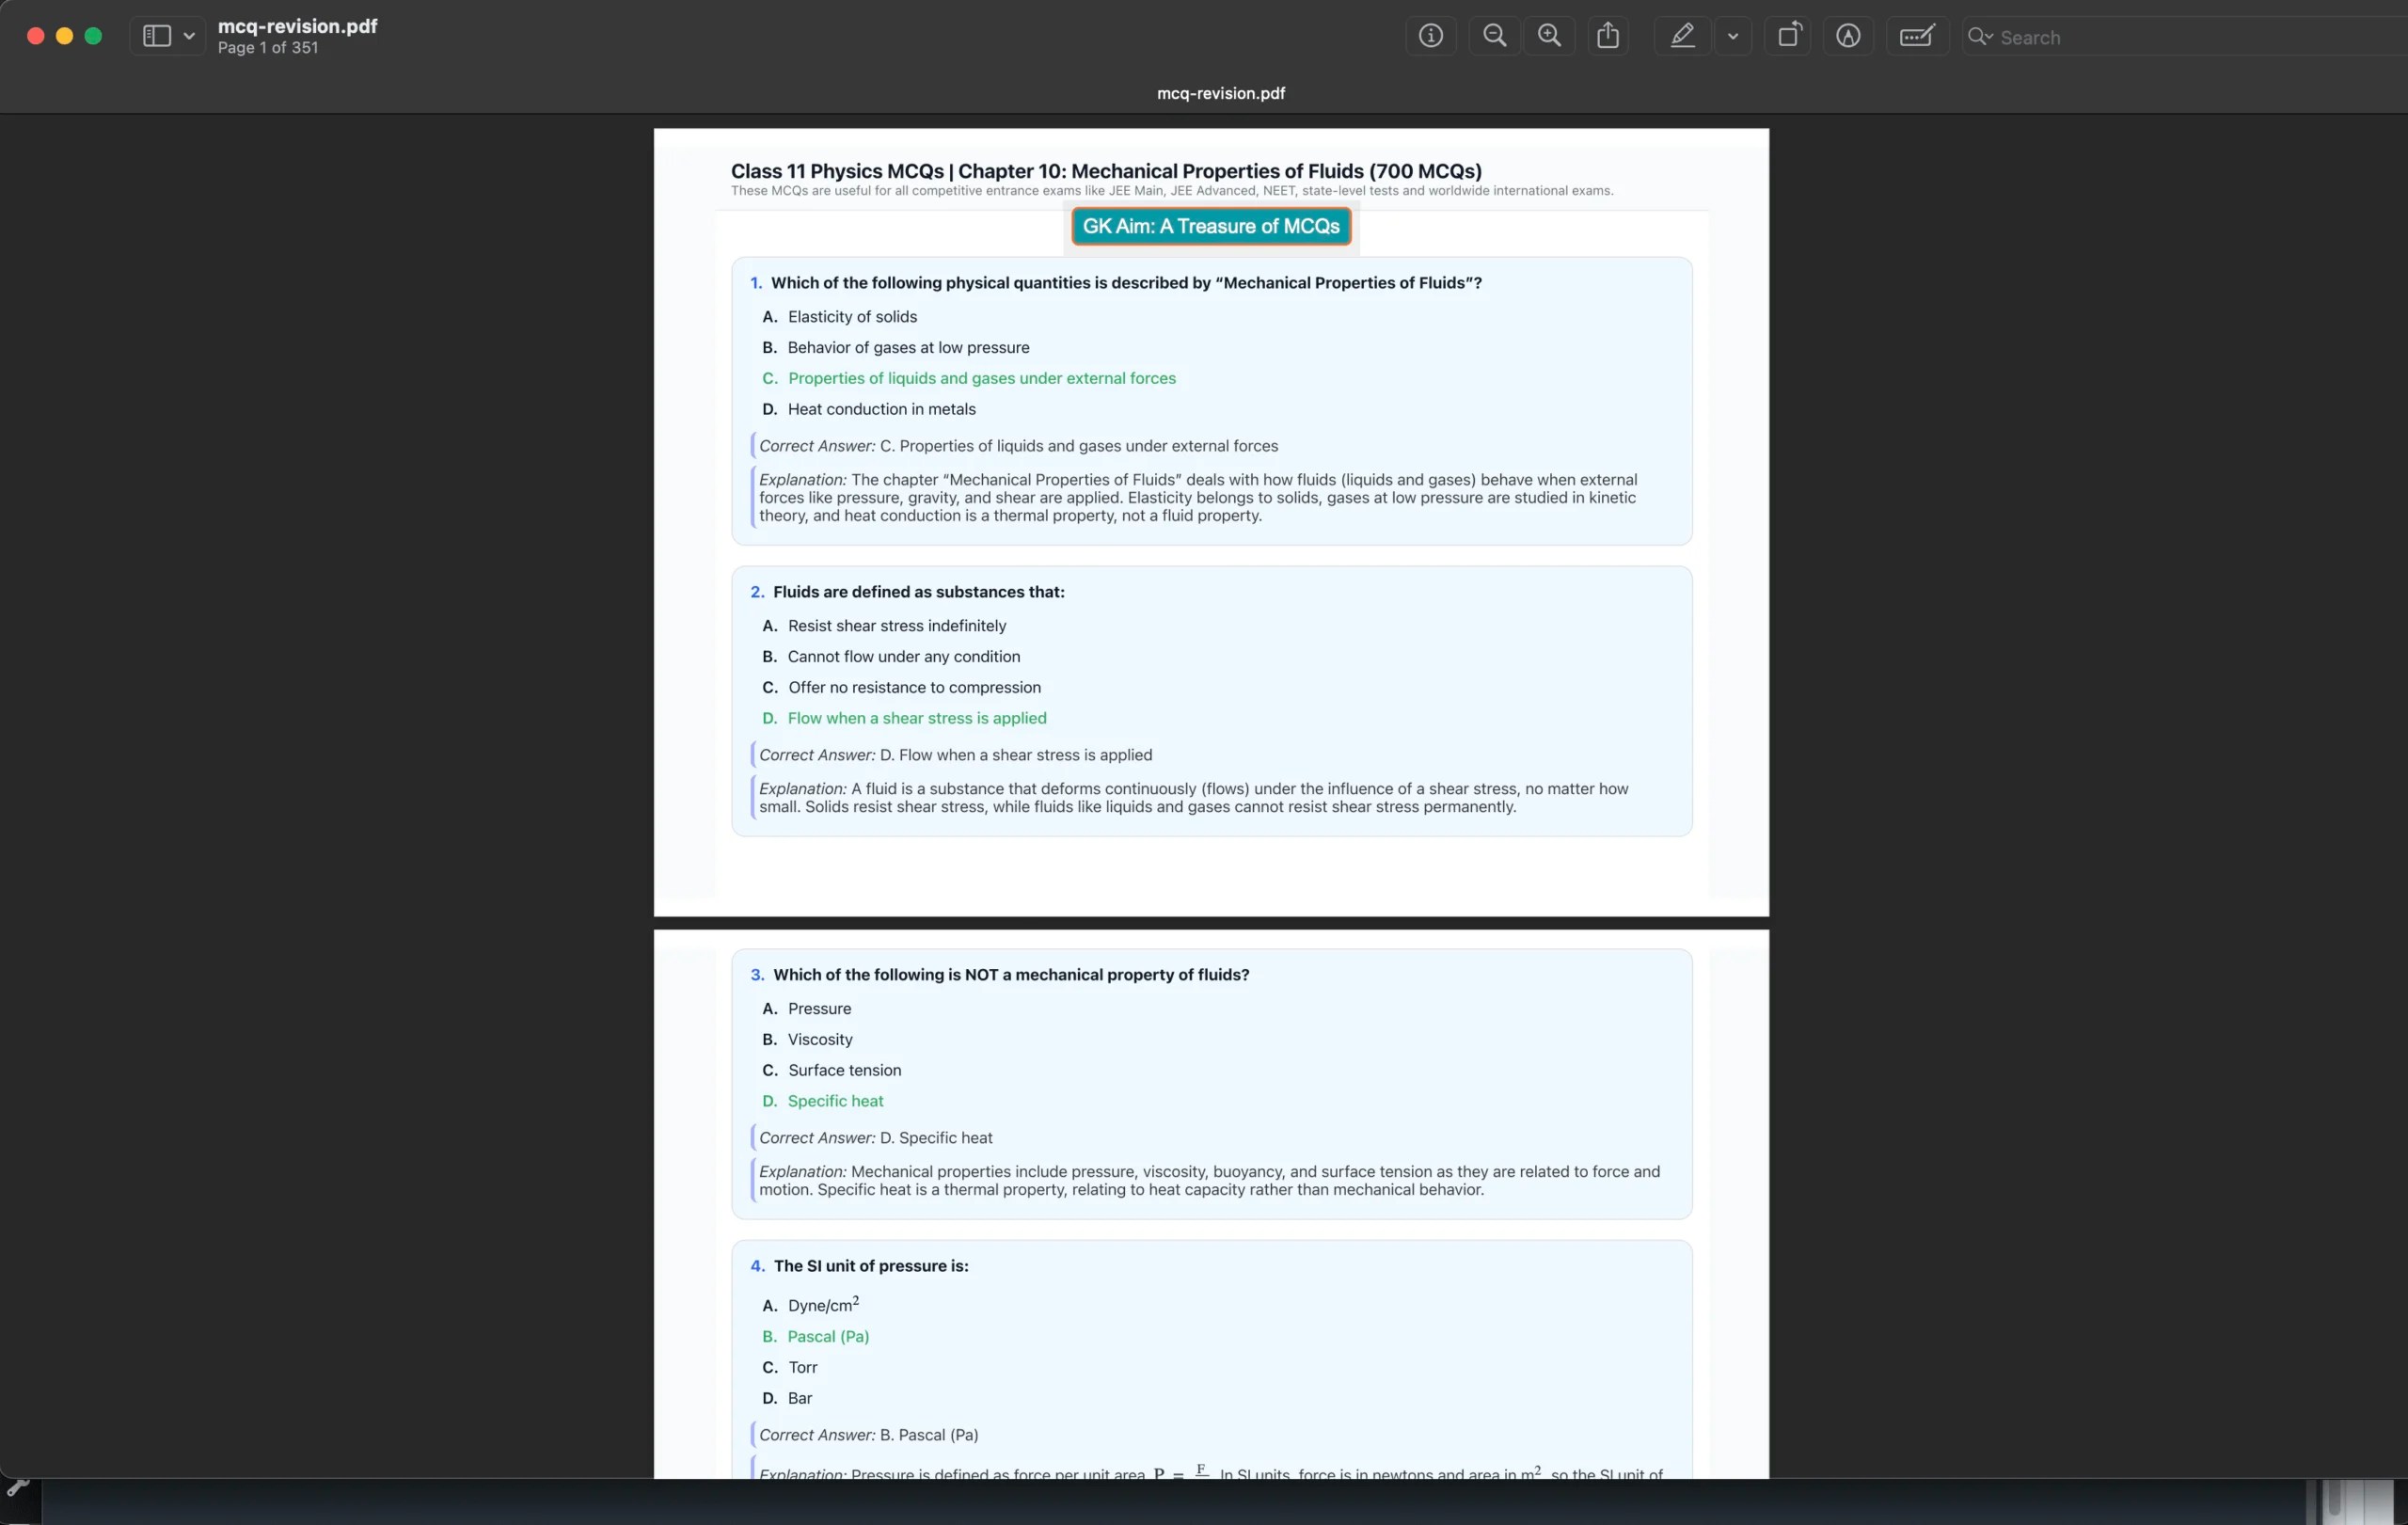The image size is (2408, 1525).
Task: Click the Zoom Out magnifier icon
Action: (1494, 37)
